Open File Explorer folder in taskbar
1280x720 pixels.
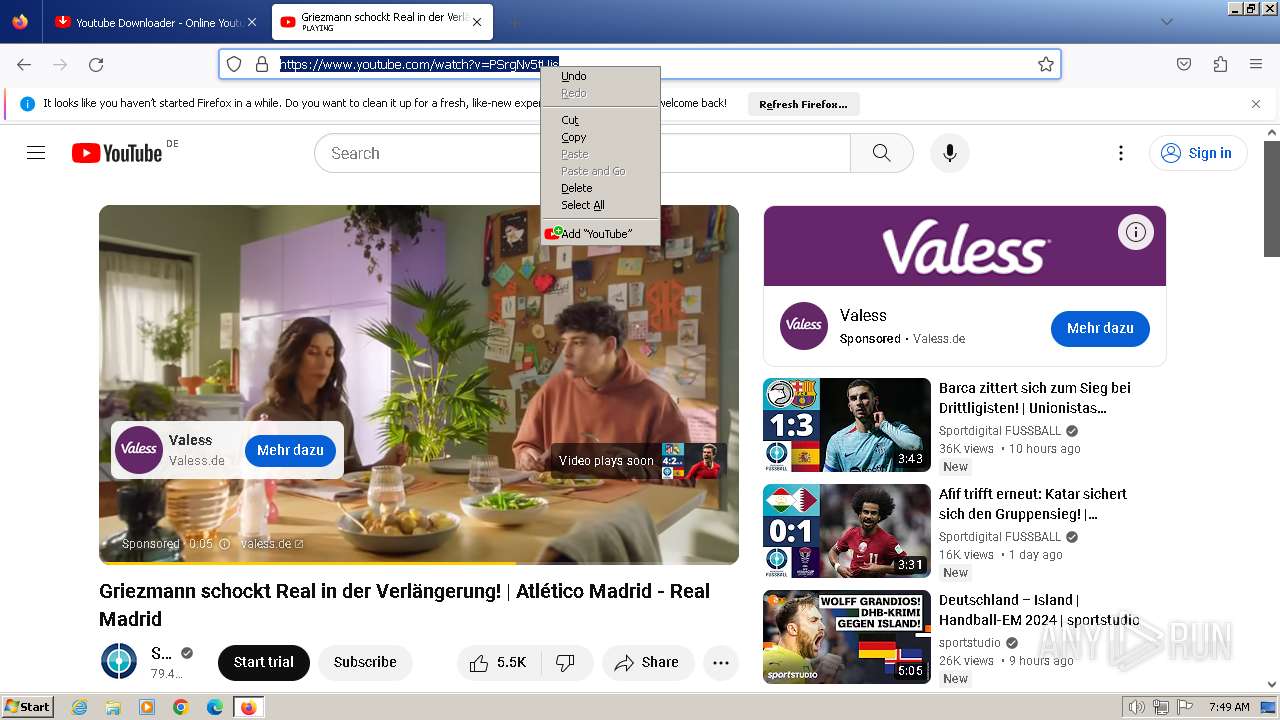point(113,707)
